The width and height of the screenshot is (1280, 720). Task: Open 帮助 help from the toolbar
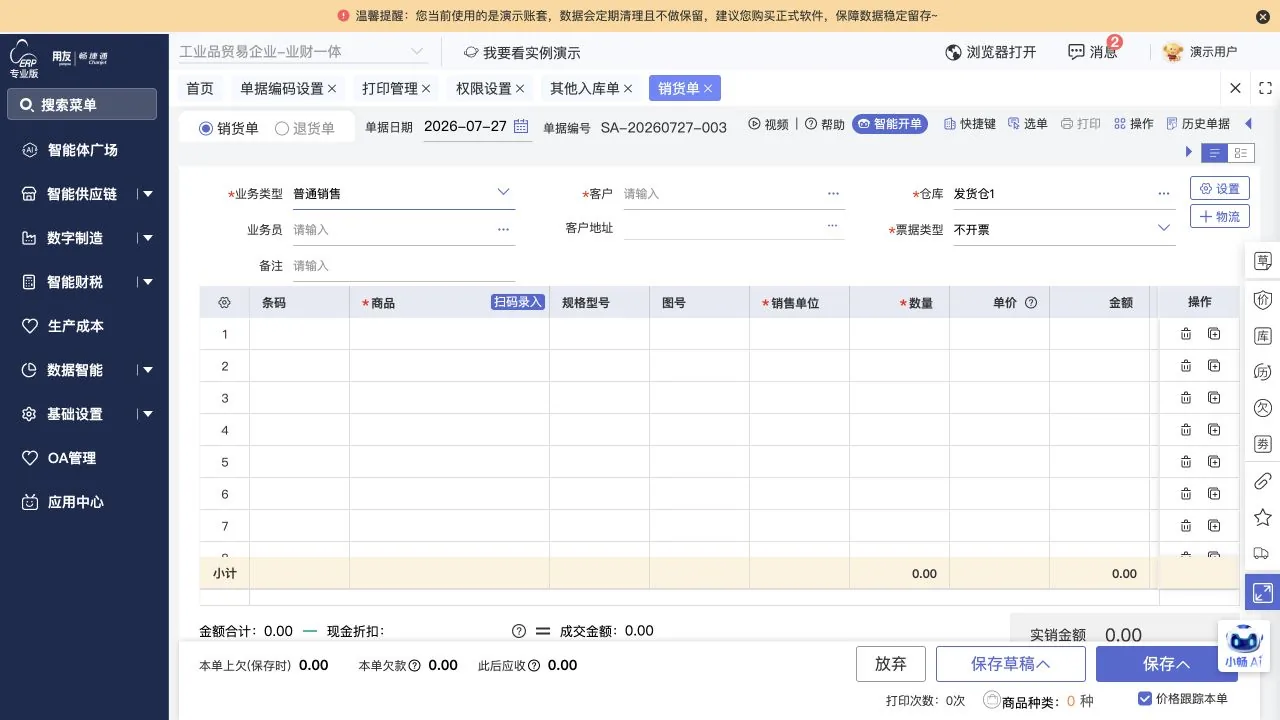pos(825,124)
